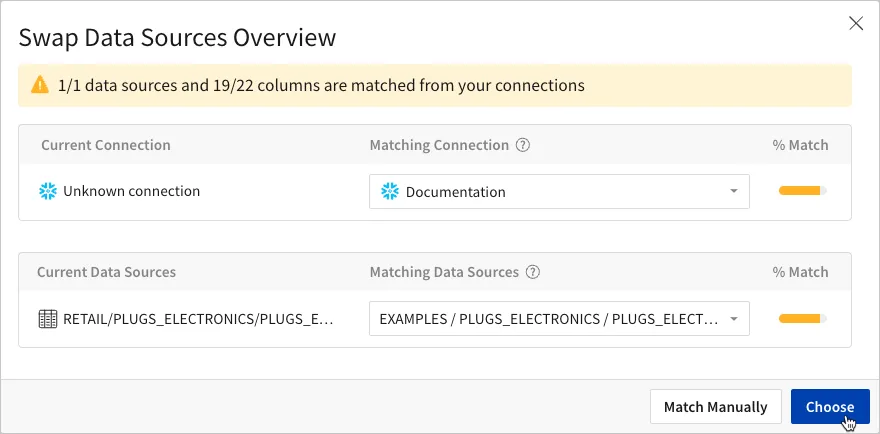Open the Matching Connection Documentation dropdown
The image size is (880, 434).
pyautogui.click(x=559, y=191)
